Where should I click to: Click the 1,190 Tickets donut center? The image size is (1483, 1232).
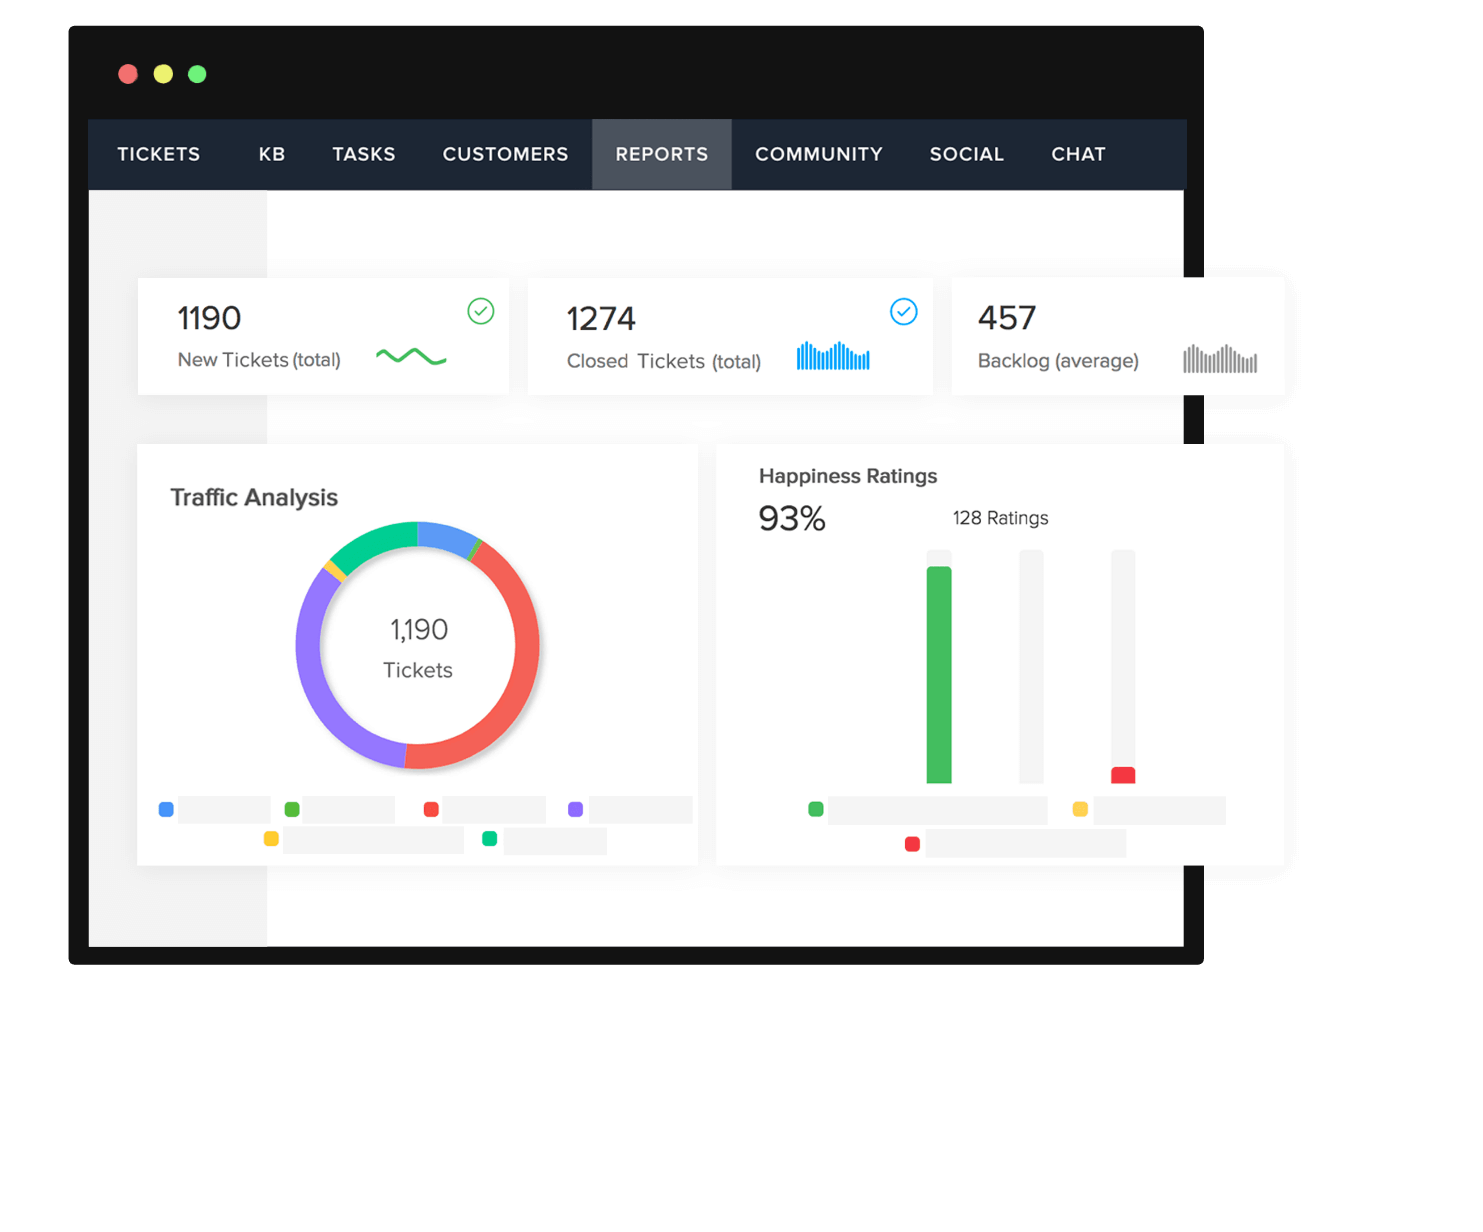[x=418, y=647]
